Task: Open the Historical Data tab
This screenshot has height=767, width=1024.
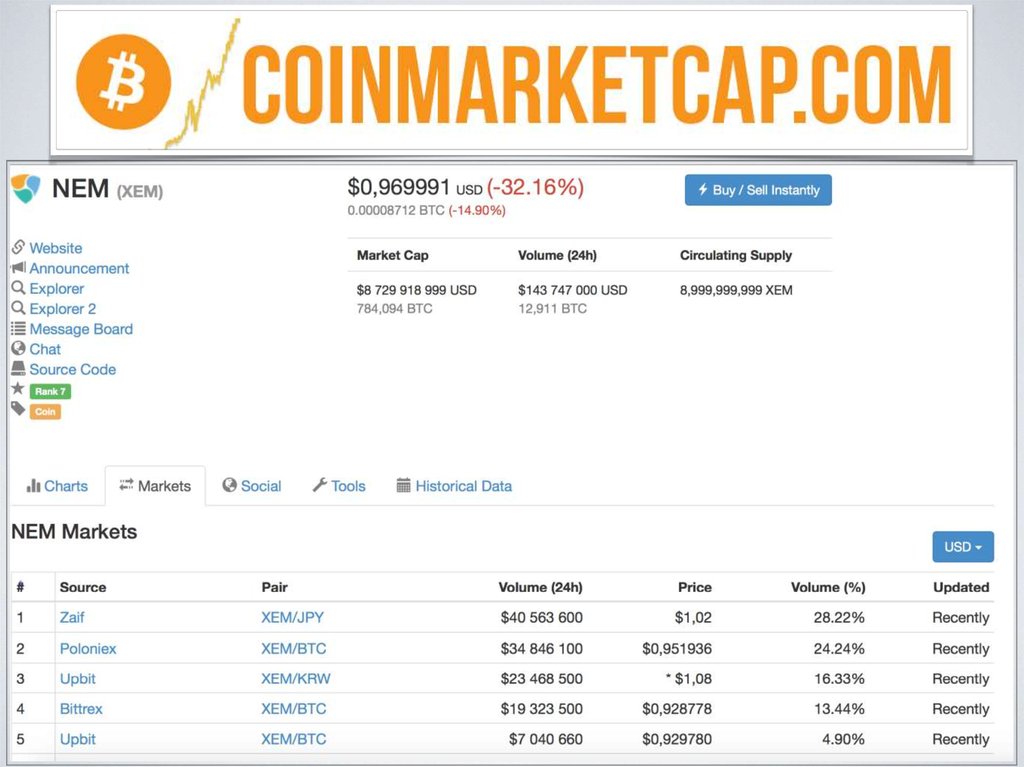Action: 455,486
